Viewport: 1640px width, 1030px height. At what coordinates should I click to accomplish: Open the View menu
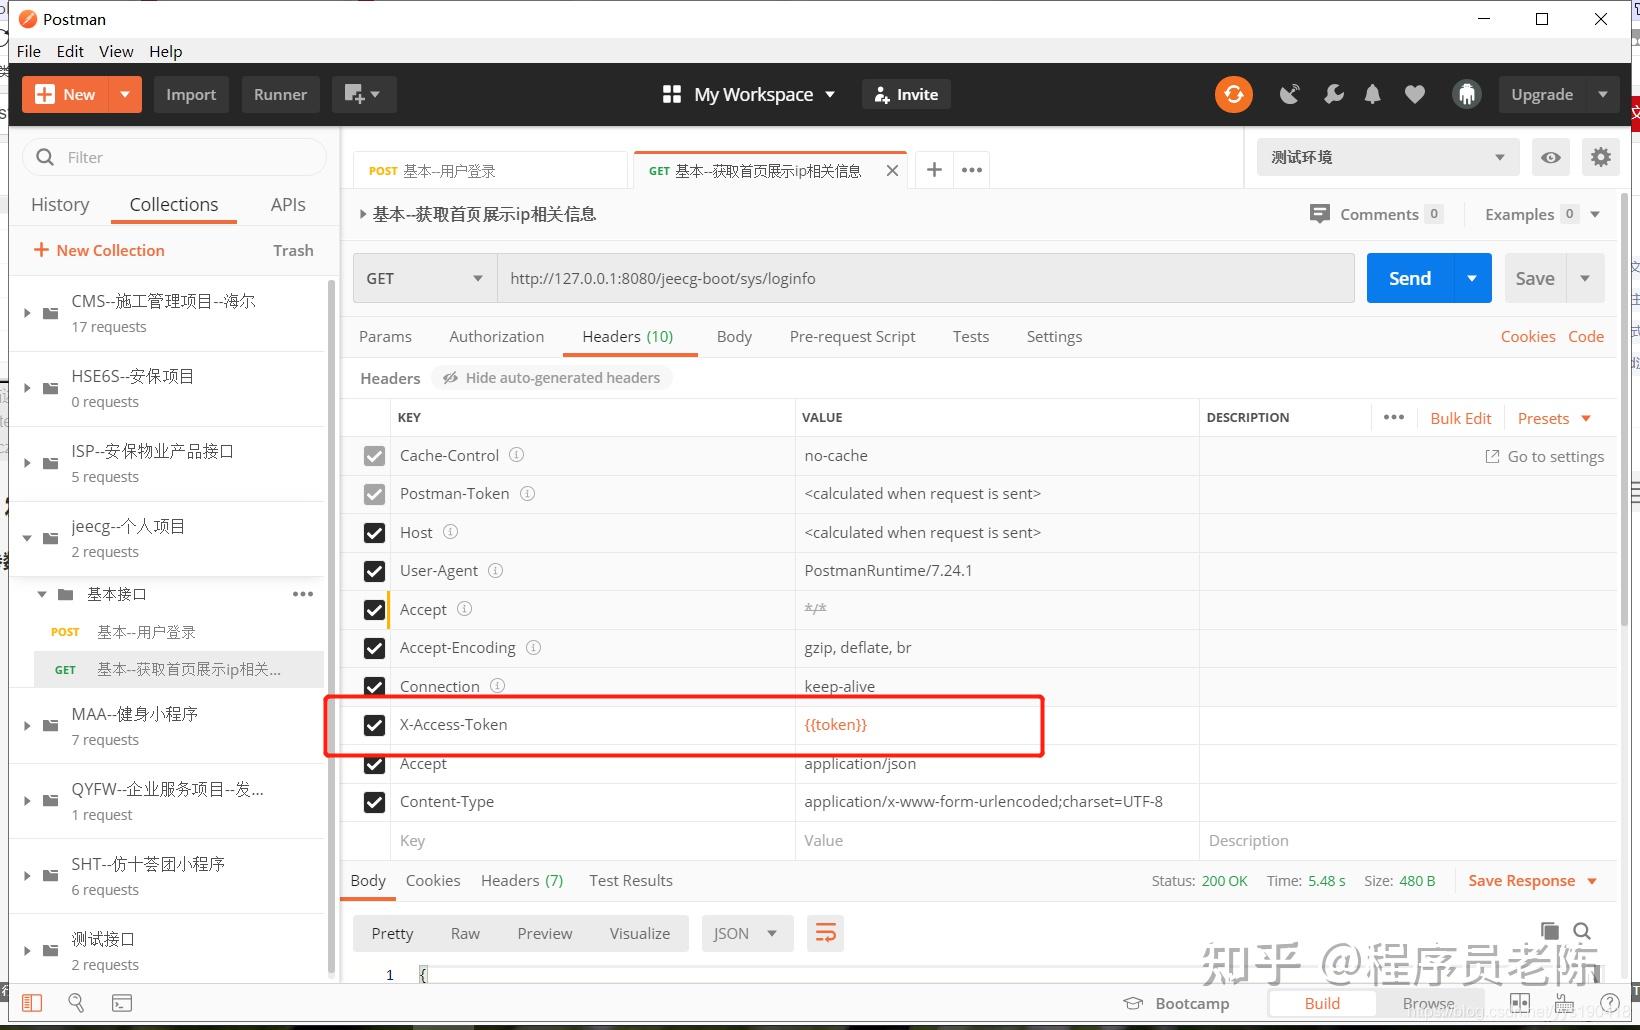116,51
